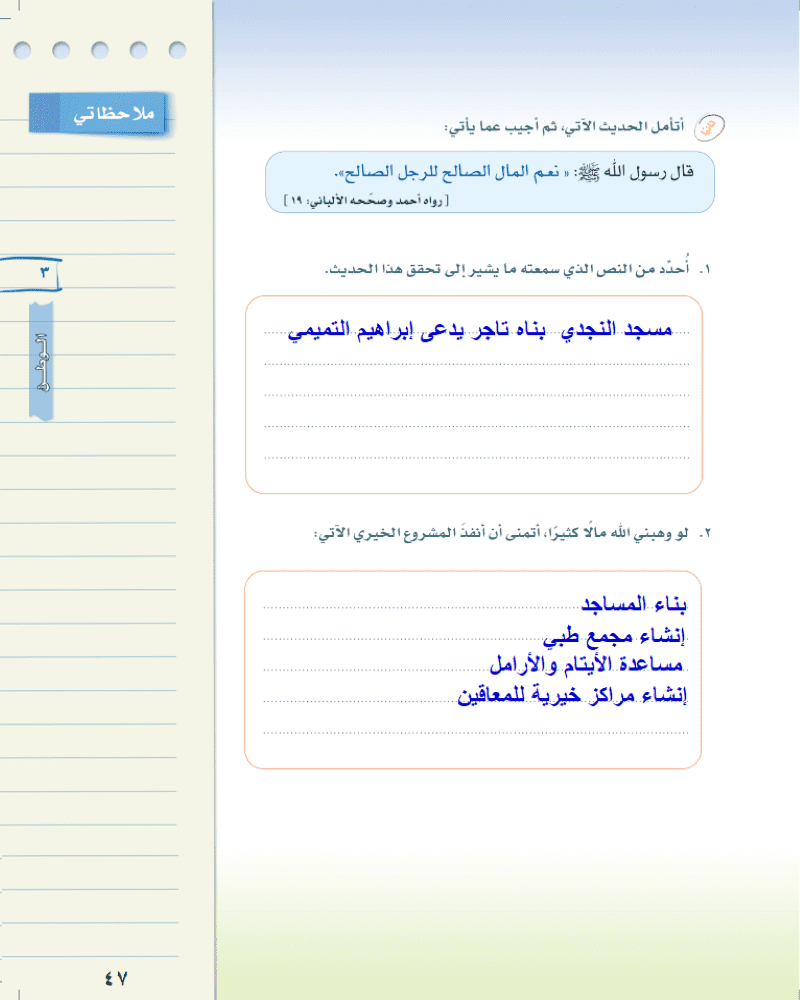The width and height of the screenshot is (800, 1000).
Task: Click the unit number '٣' tab
Action: point(30,274)
